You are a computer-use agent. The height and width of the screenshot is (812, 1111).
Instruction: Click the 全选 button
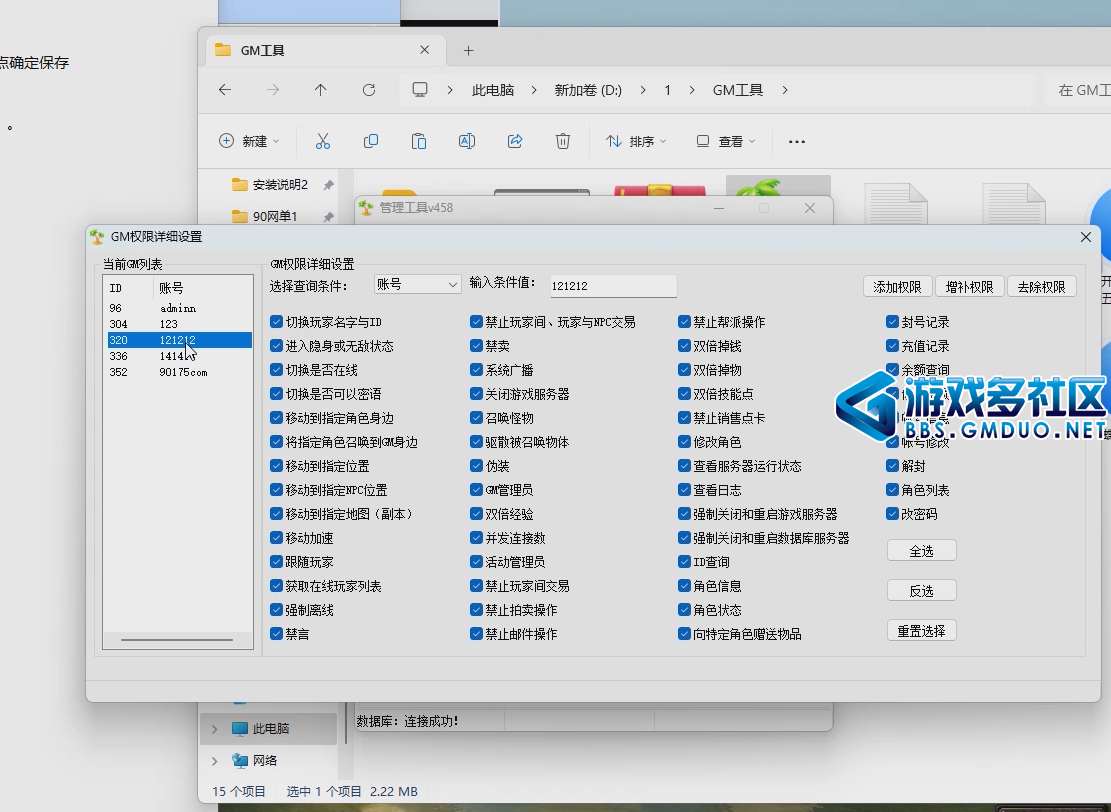922,551
